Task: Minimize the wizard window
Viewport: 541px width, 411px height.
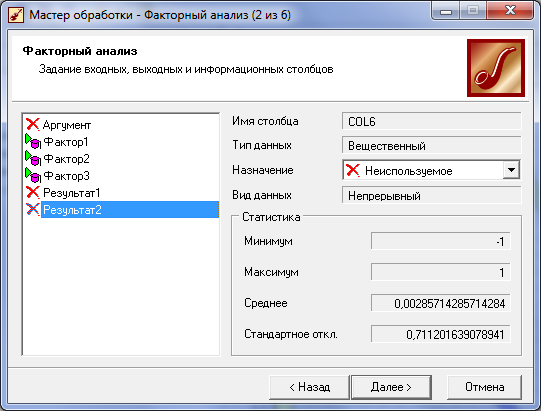Action: tap(446, 10)
